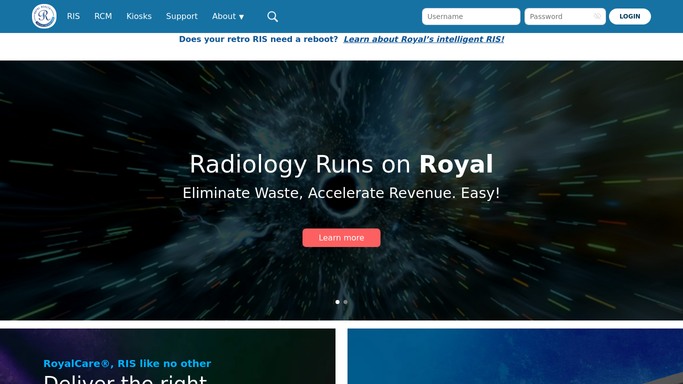This screenshot has width=683, height=384.
Task: Switch to the second carousel slide dot
Action: [345, 302]
